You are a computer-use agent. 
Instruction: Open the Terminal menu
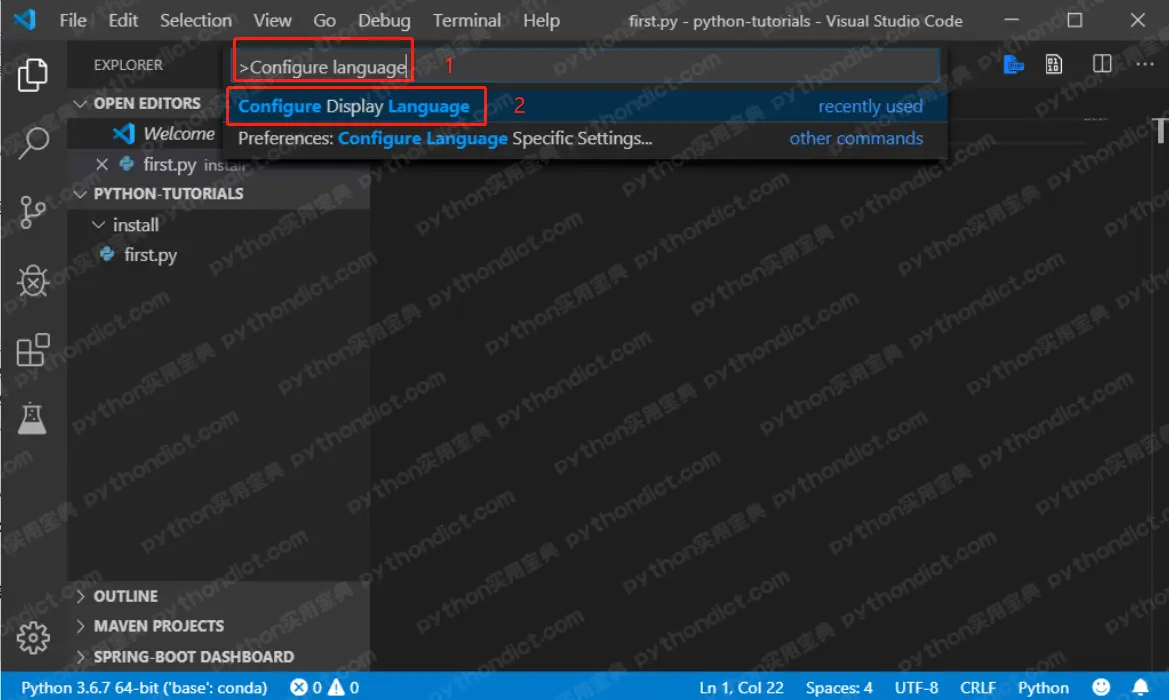coord(466,20)
